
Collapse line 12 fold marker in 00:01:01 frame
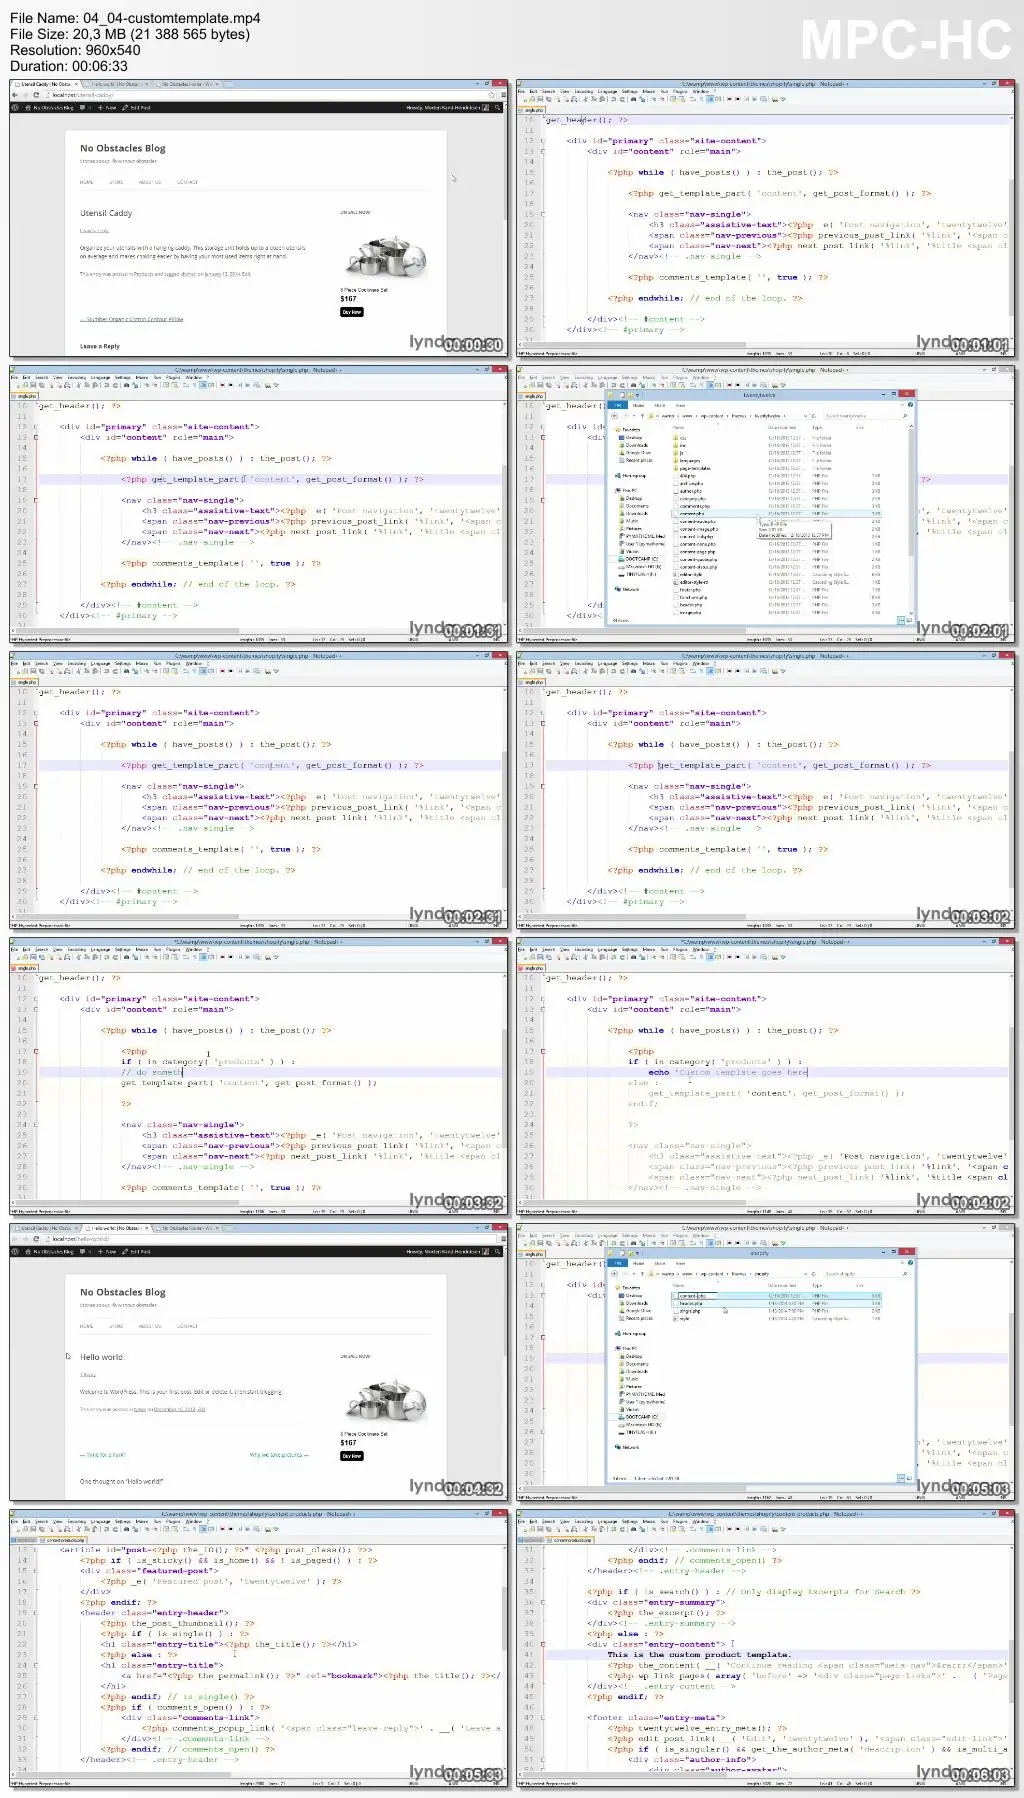(x=543, y=141)
